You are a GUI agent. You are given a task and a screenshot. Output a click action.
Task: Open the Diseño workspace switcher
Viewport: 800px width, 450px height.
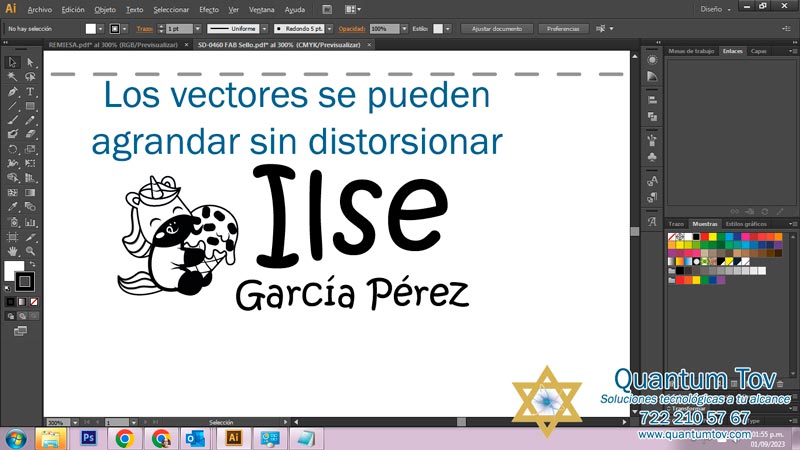(x=715, y=9)
